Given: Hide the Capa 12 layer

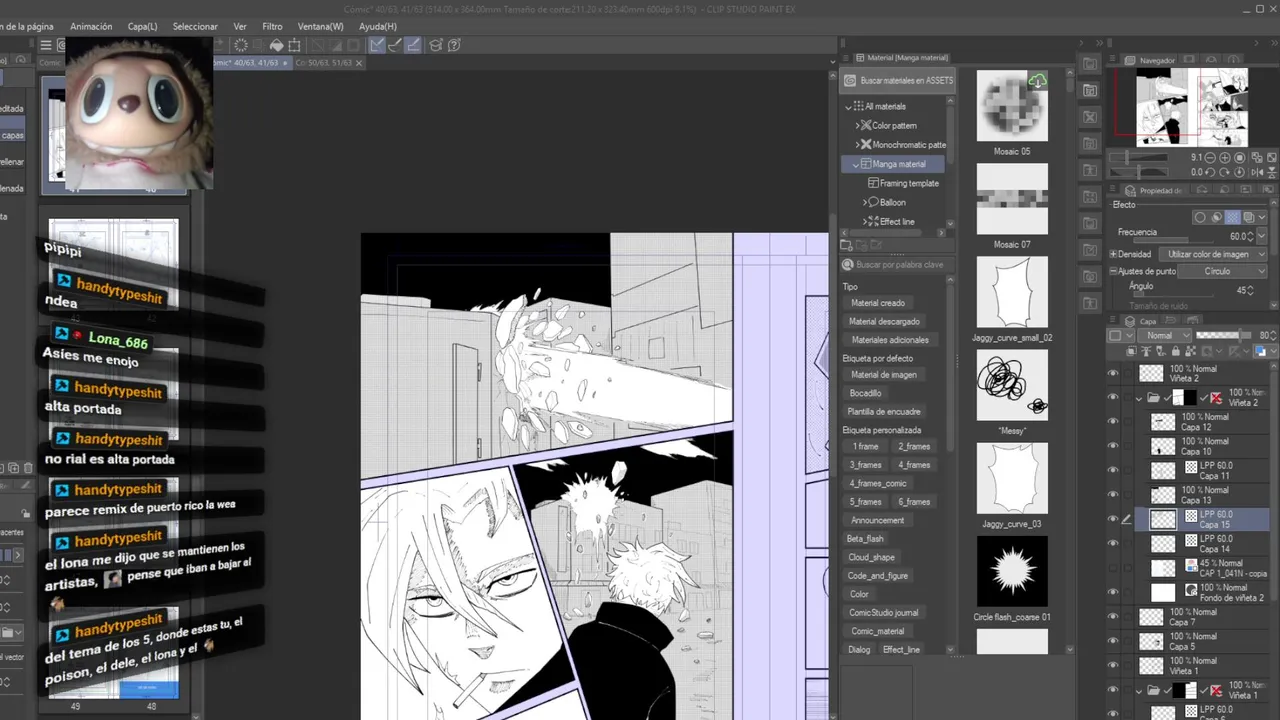Looking at the screenshot, I should pyautogui.click(x=1113, y=422).
